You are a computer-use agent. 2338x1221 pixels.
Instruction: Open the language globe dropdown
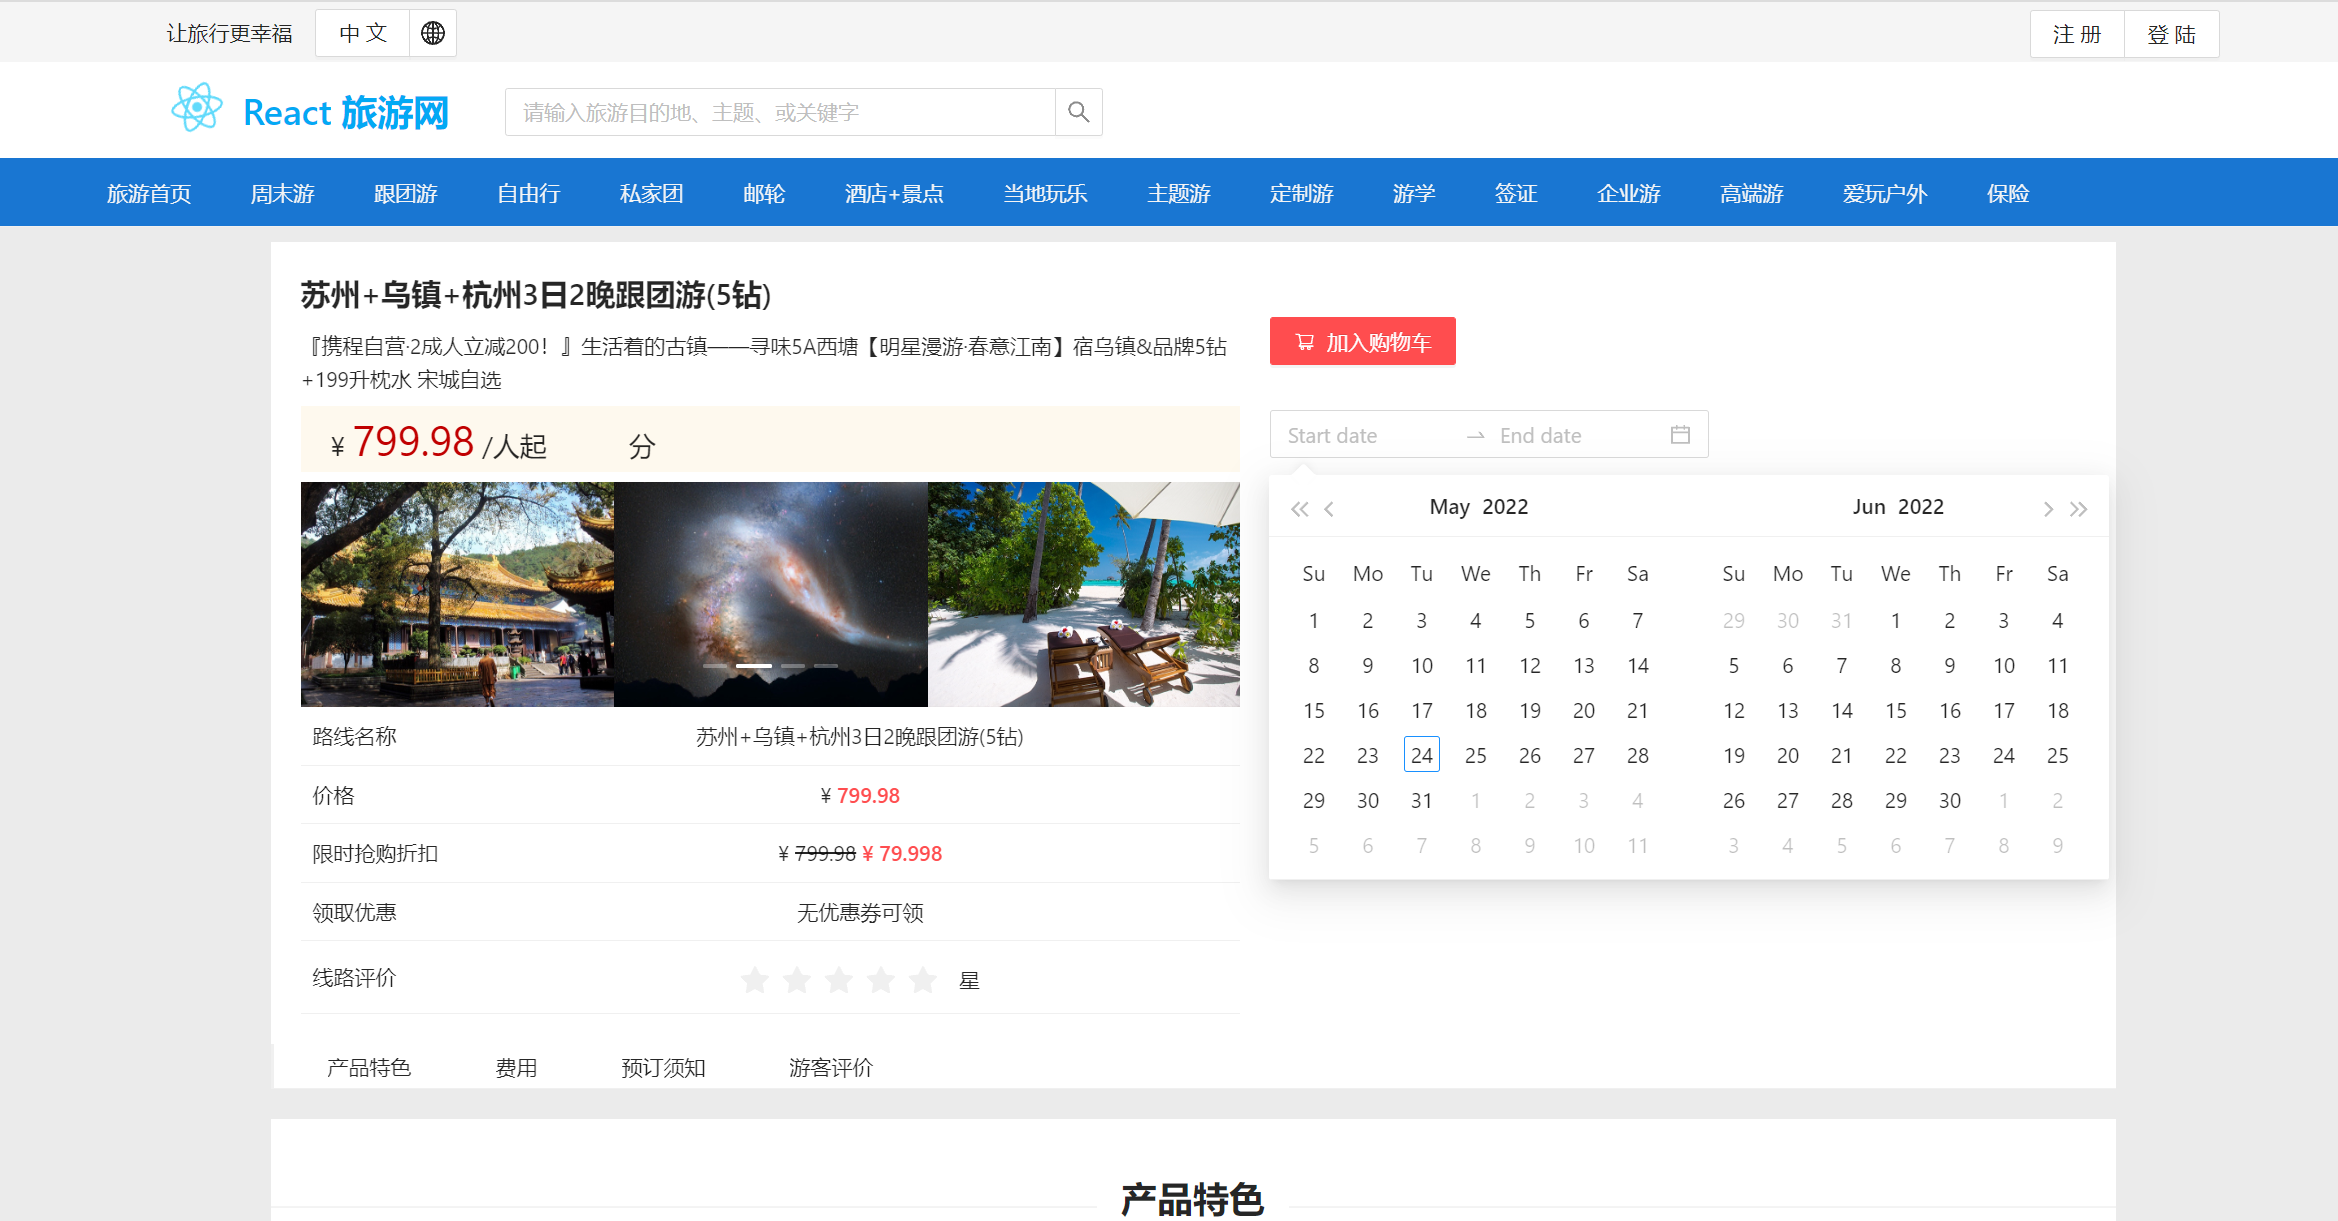(432, 33)
